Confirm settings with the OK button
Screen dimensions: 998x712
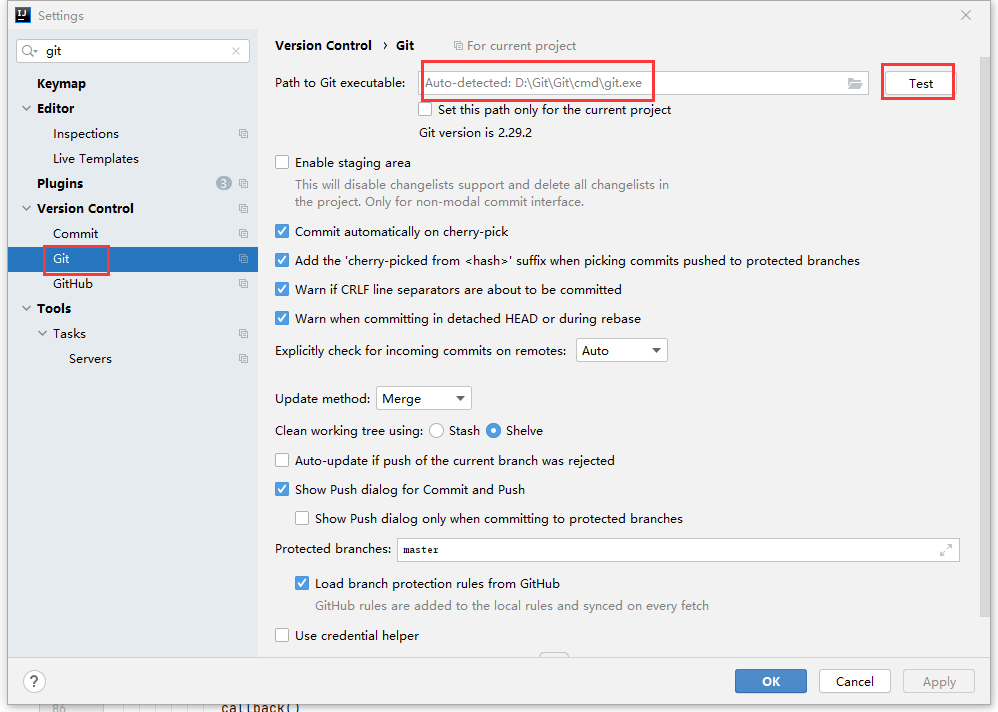(771, 681)
